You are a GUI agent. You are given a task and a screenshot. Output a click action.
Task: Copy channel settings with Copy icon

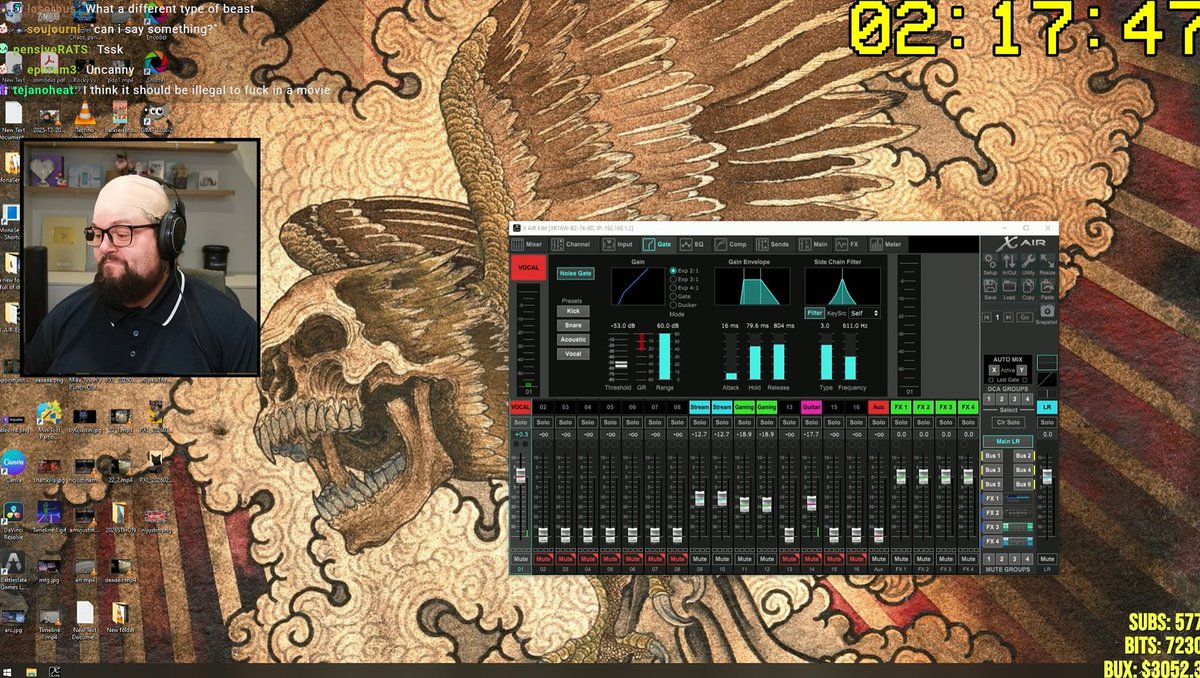[x=1028, y=290]
